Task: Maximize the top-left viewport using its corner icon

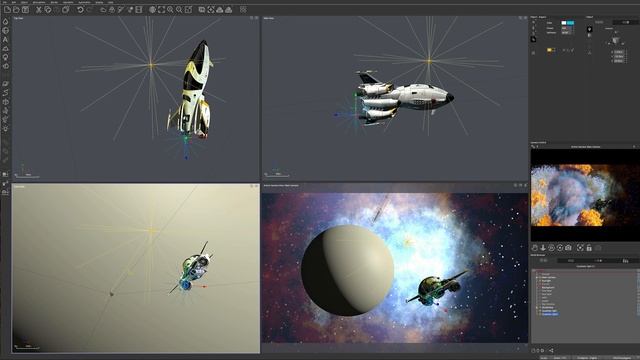Action: (x=256, y=18)
